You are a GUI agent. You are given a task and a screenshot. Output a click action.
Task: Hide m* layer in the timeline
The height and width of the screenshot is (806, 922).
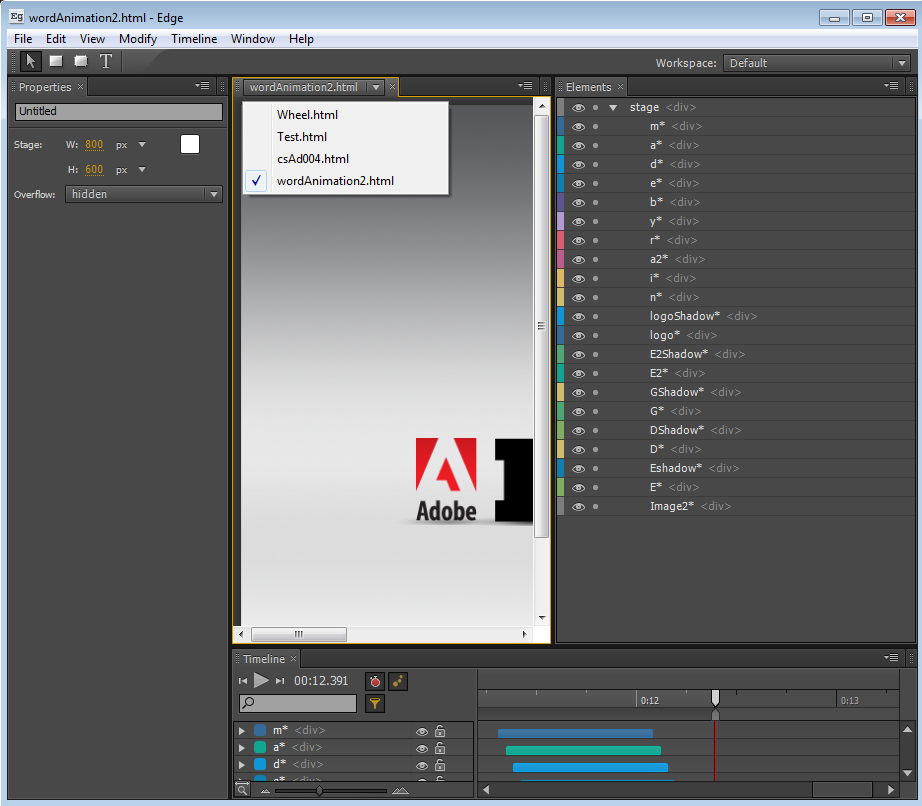[x=422, y=731]
